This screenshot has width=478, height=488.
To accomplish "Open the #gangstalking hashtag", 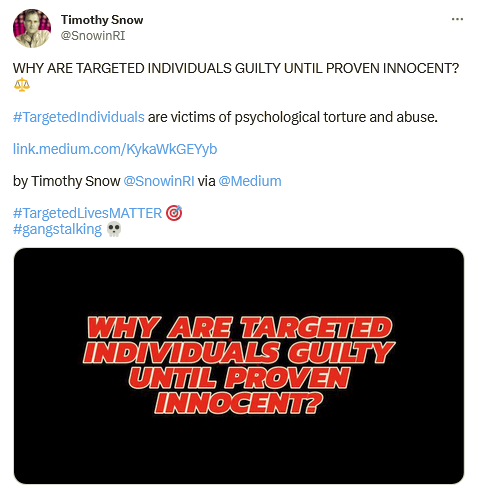I will (57, 230).
